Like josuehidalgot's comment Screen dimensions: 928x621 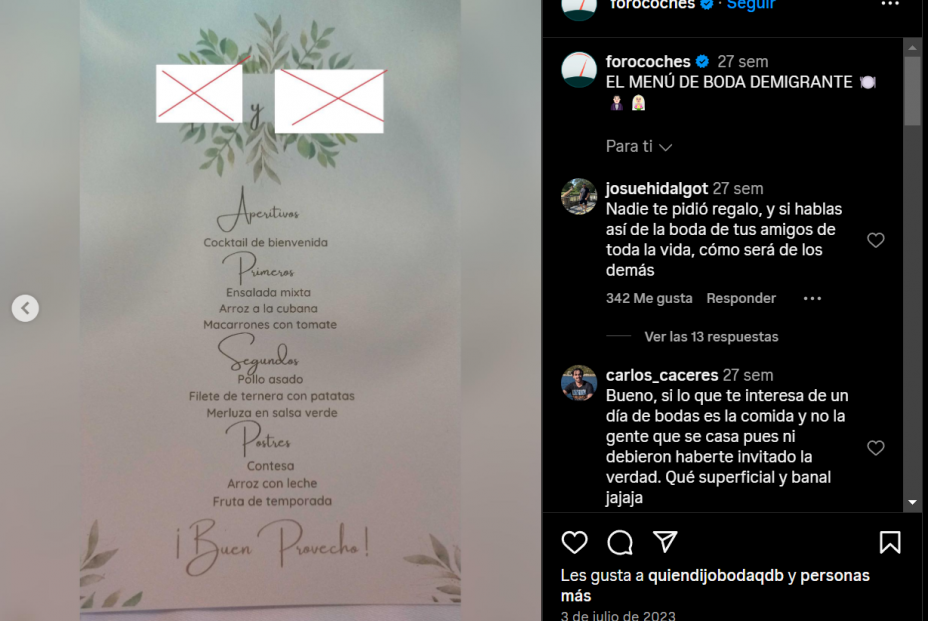[876, 240]
